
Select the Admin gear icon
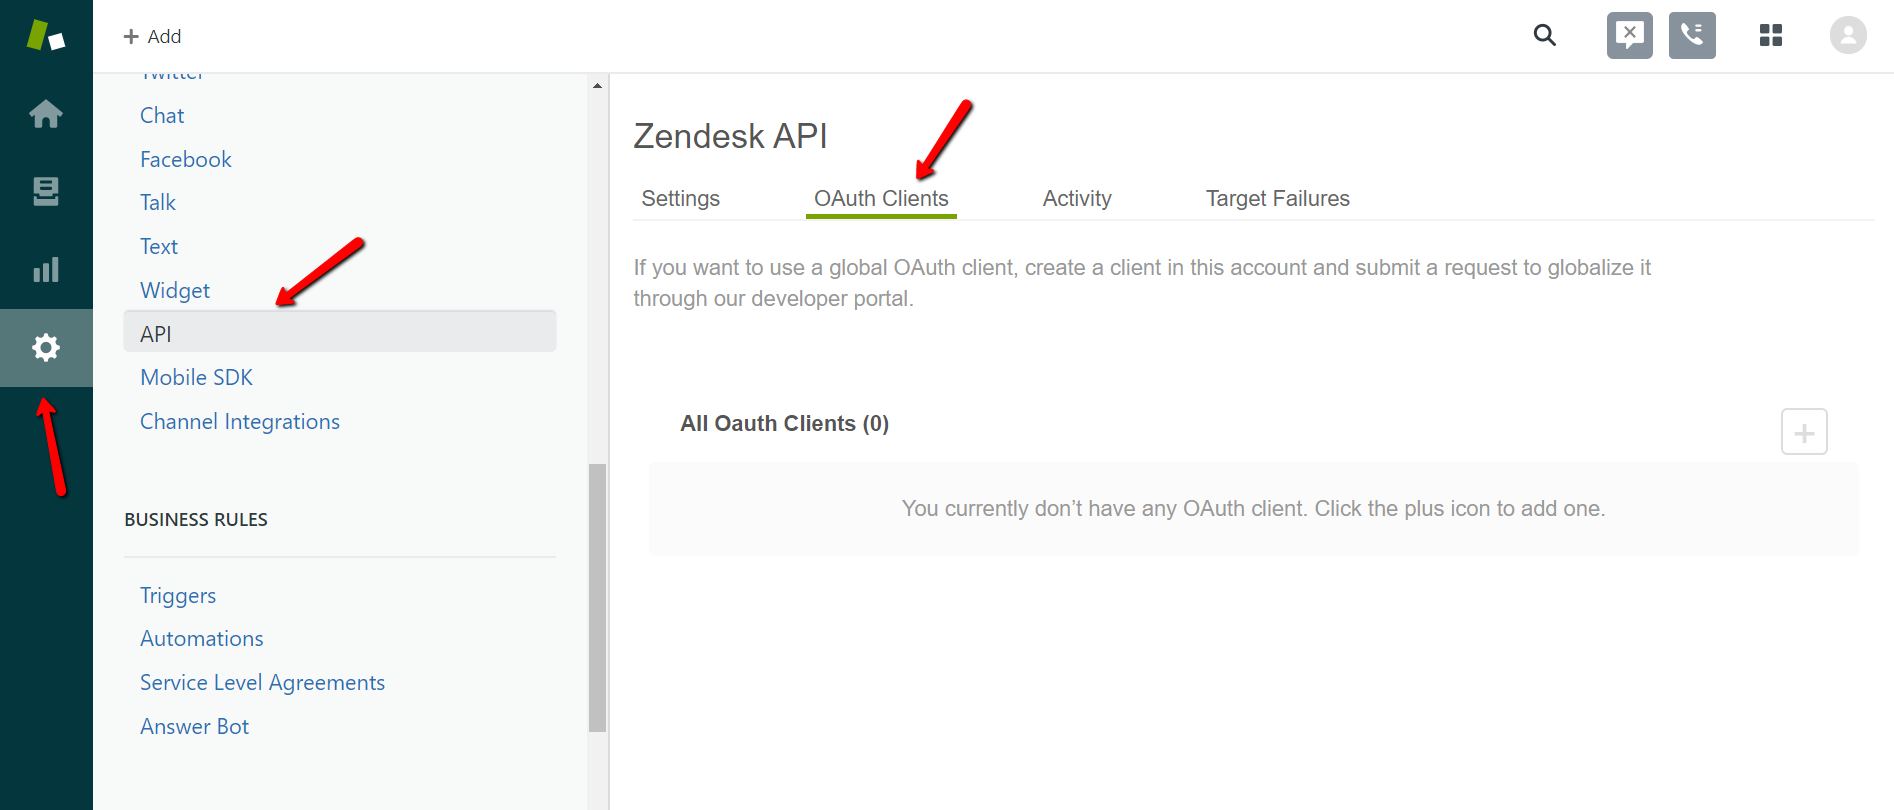coord(46,347)
